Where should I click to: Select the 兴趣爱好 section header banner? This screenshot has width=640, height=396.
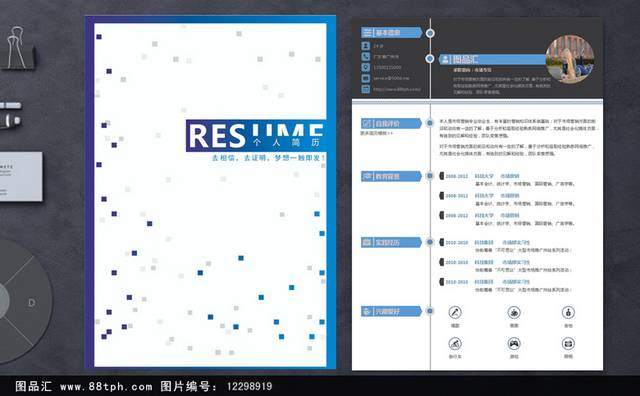click(391, 311)
